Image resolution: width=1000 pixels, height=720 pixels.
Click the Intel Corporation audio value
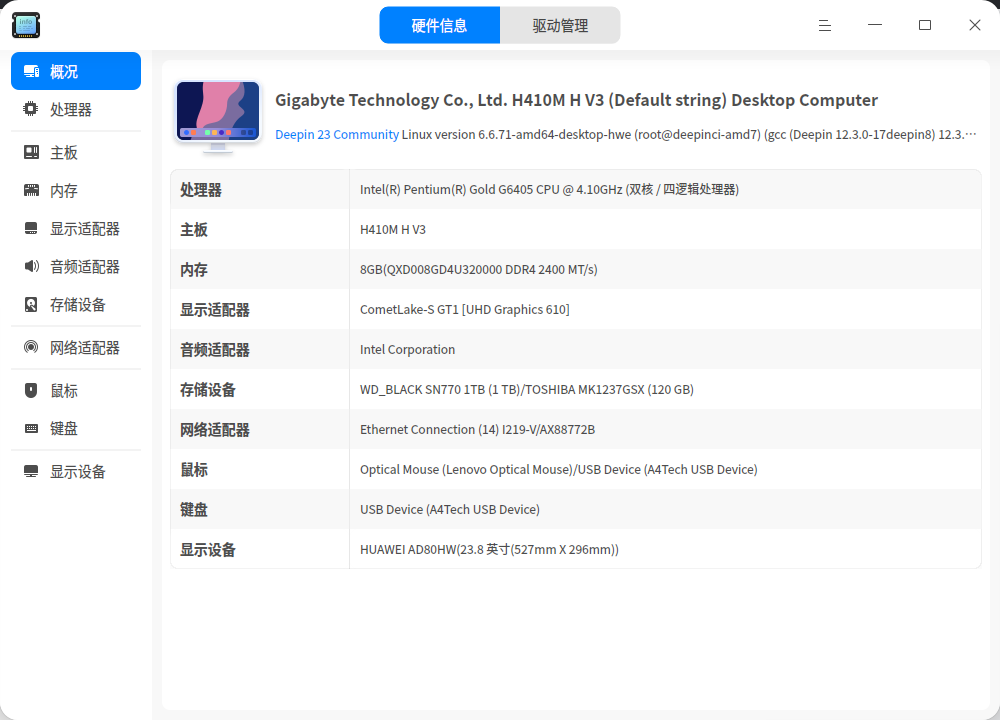pos(408,349)
